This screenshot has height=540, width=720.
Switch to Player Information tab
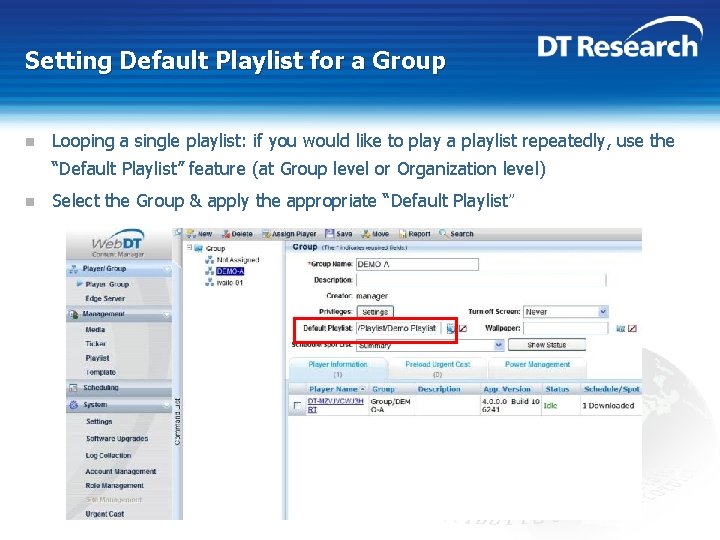pos(338,369)
